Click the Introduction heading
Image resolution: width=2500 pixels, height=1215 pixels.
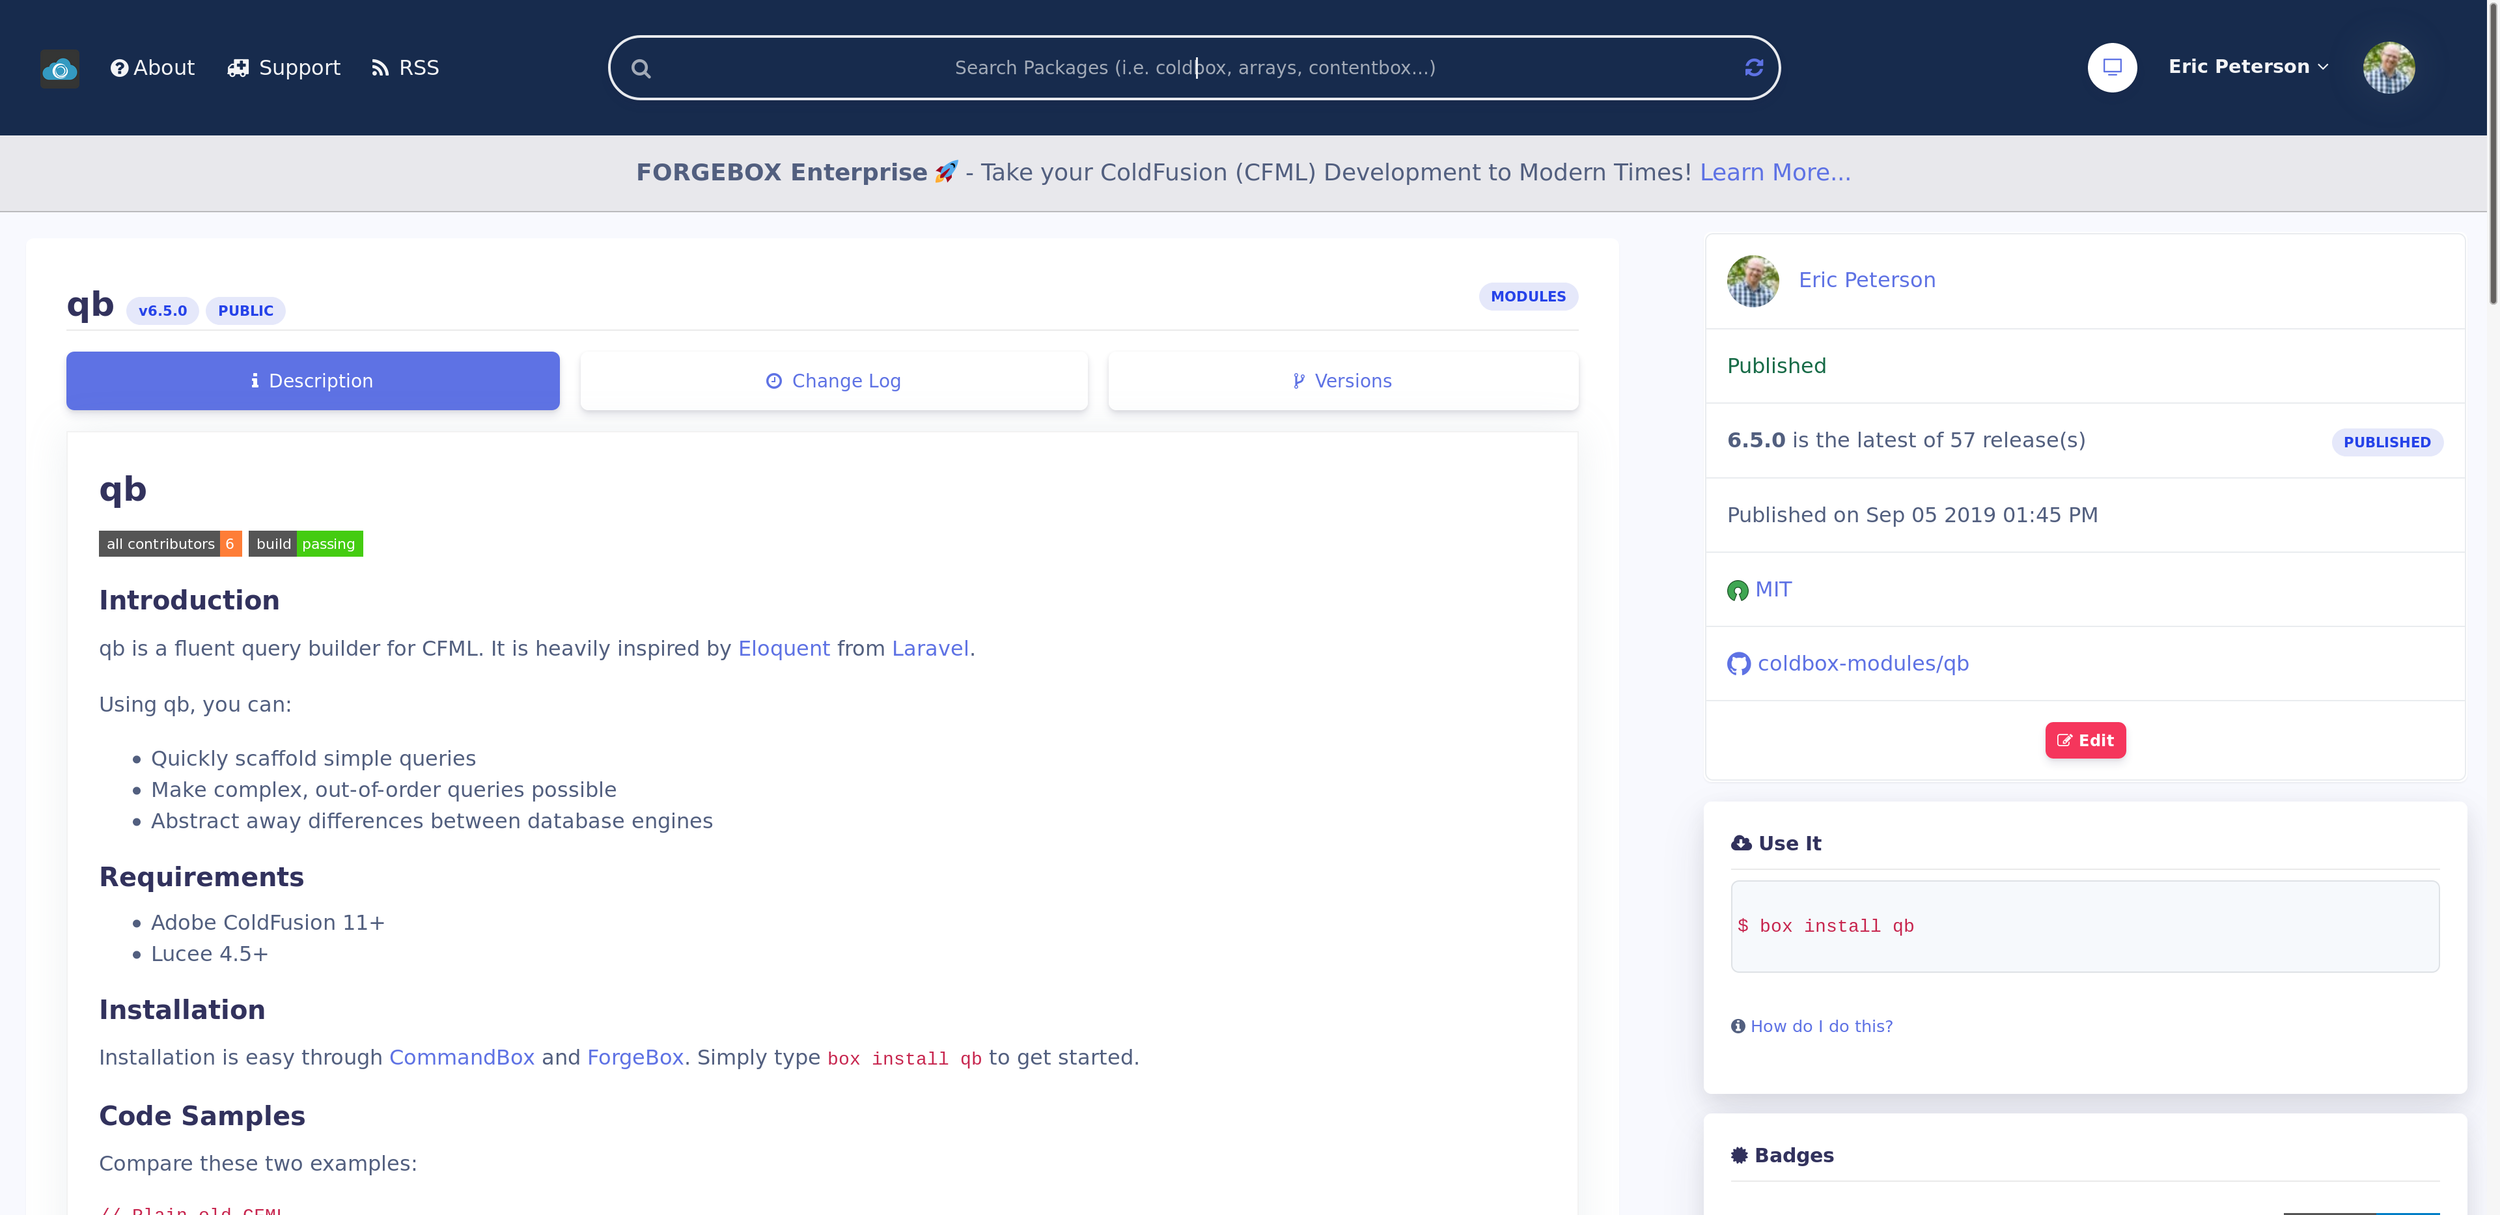coord(189,601)
